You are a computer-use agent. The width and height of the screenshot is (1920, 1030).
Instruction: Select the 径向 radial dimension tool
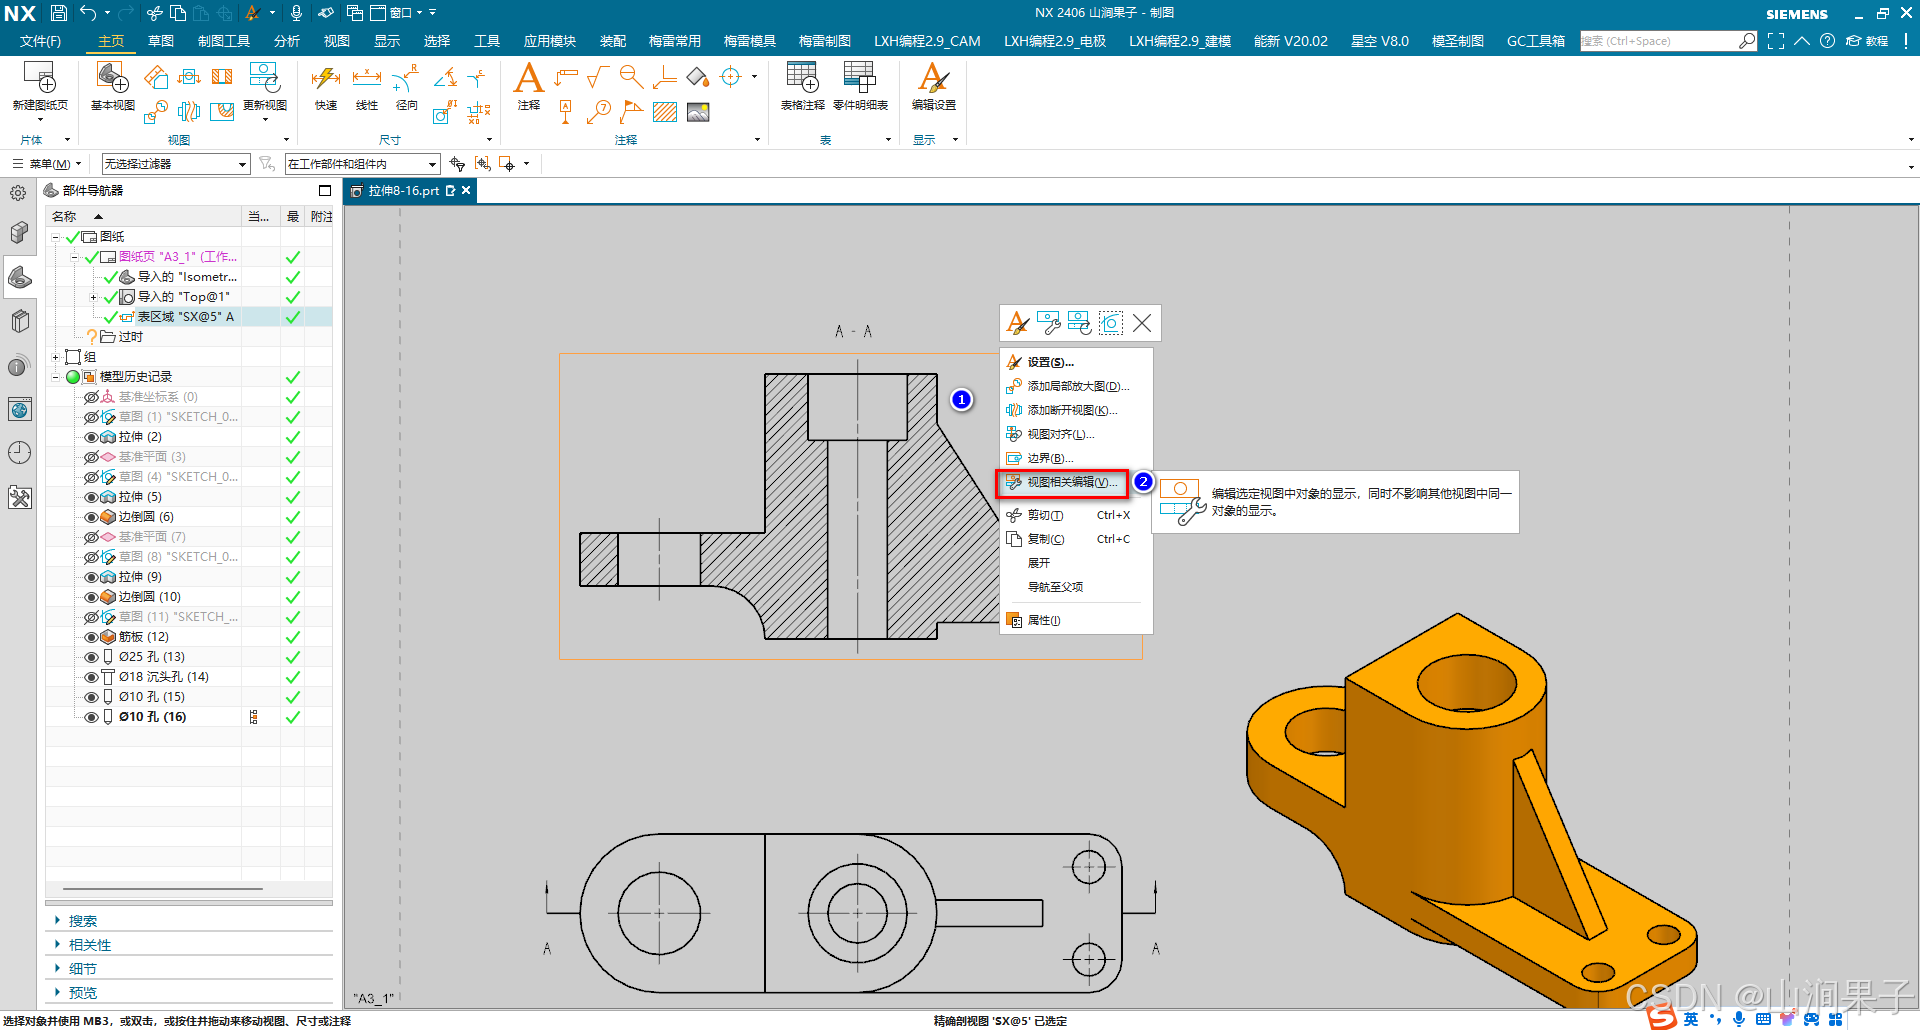pyautogui.click(x=406, y=78)
